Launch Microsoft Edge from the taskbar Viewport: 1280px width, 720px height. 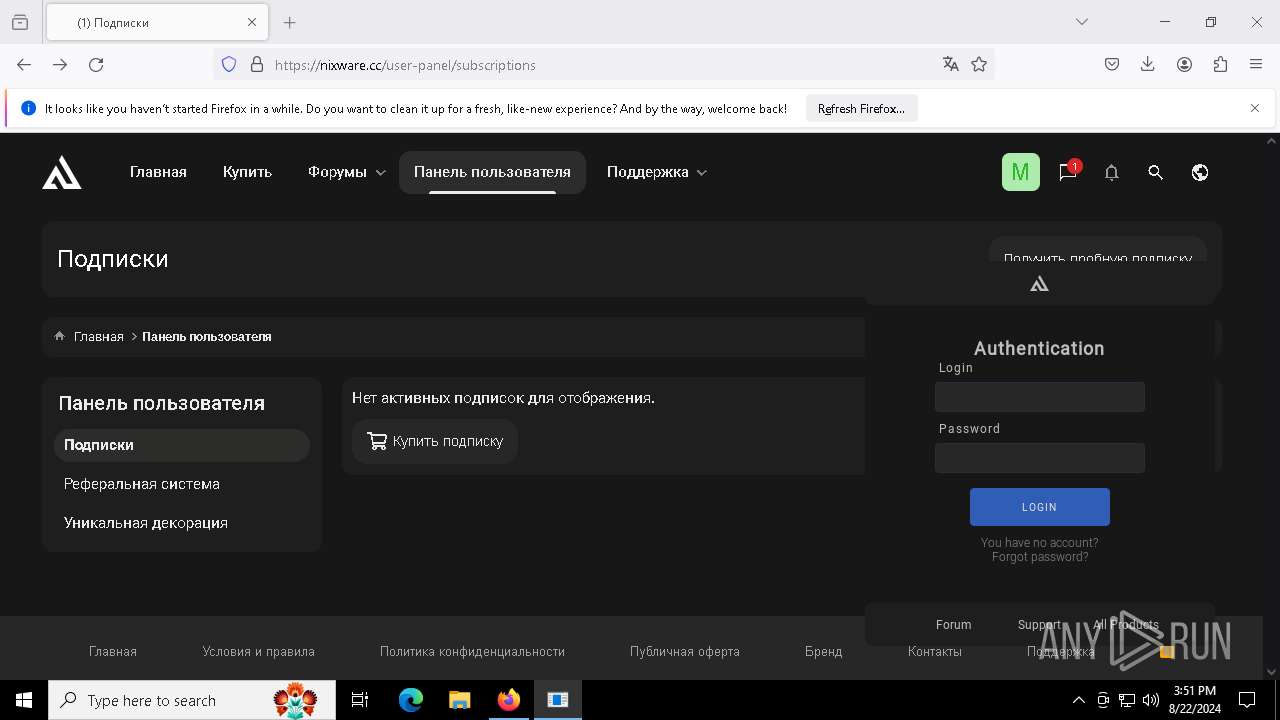[411, 700]
